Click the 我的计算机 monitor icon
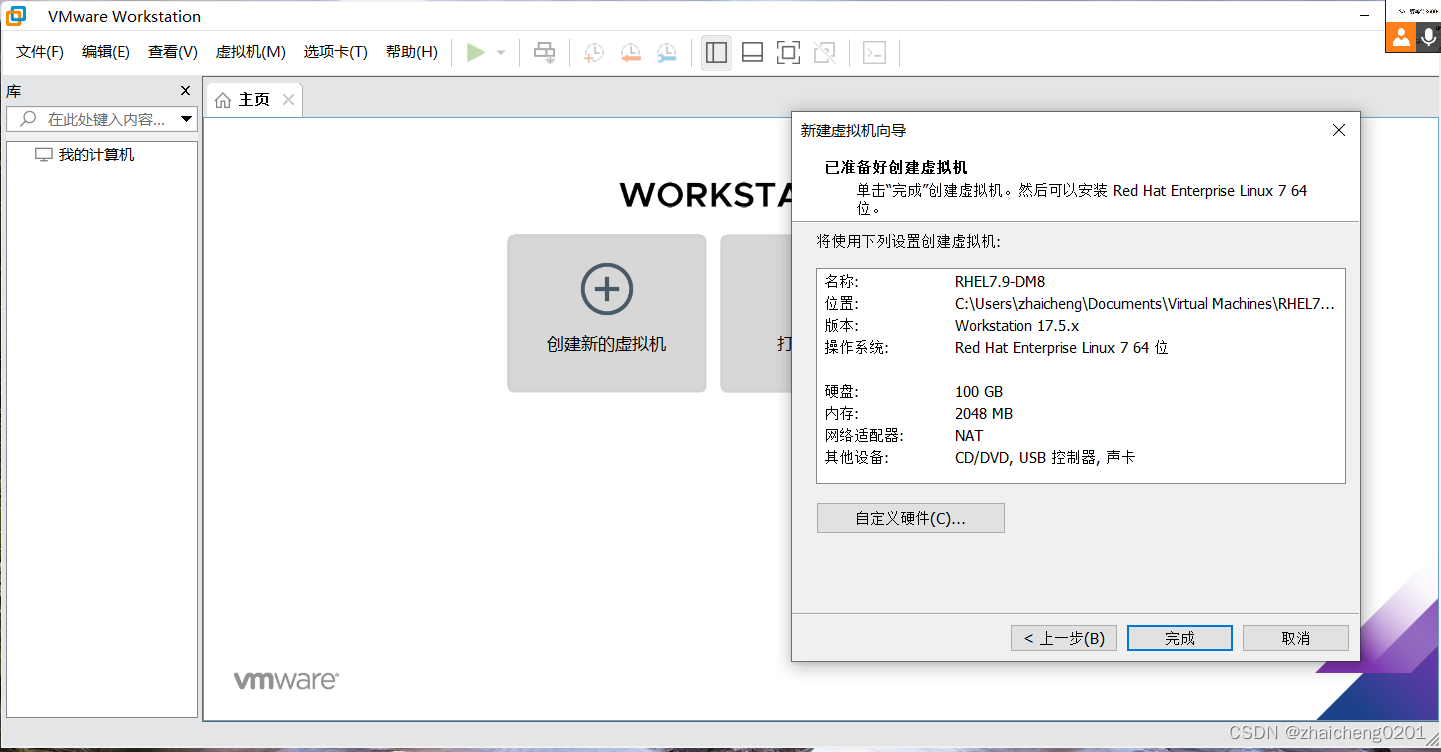This screenshot has width=1441, height=752. pos(43,155)
